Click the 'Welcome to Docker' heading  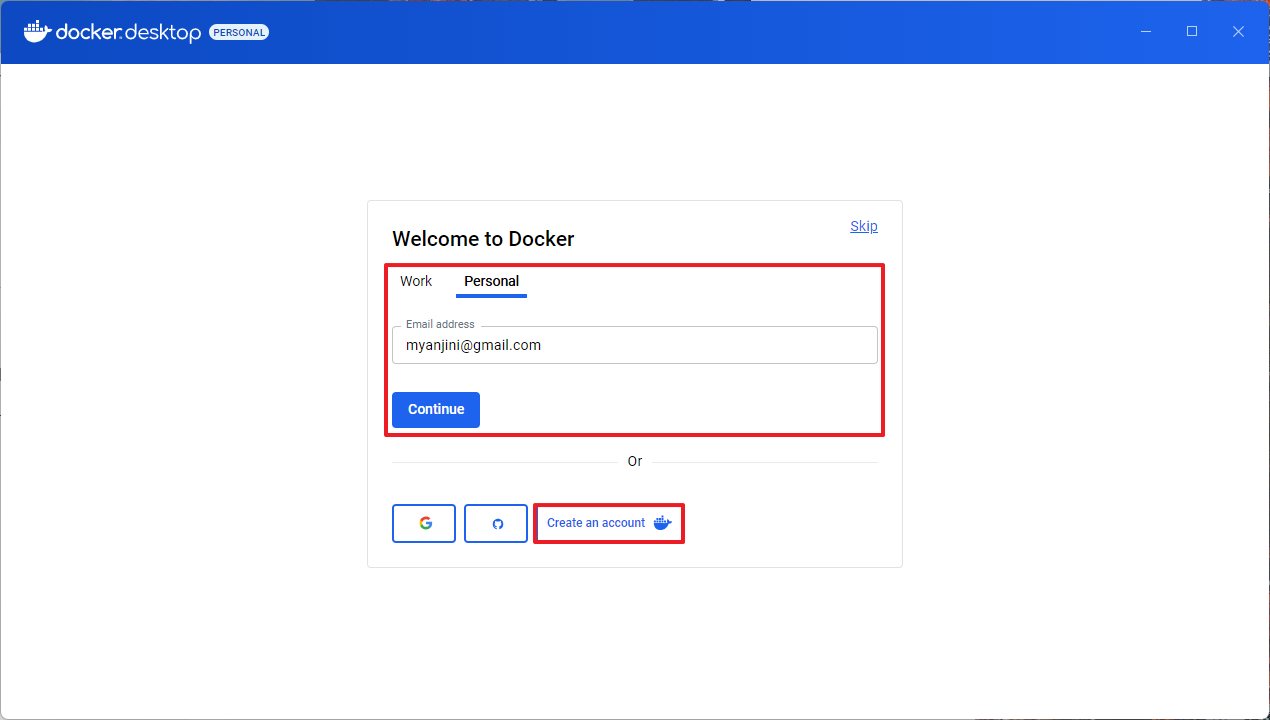[x=483, y=239]
